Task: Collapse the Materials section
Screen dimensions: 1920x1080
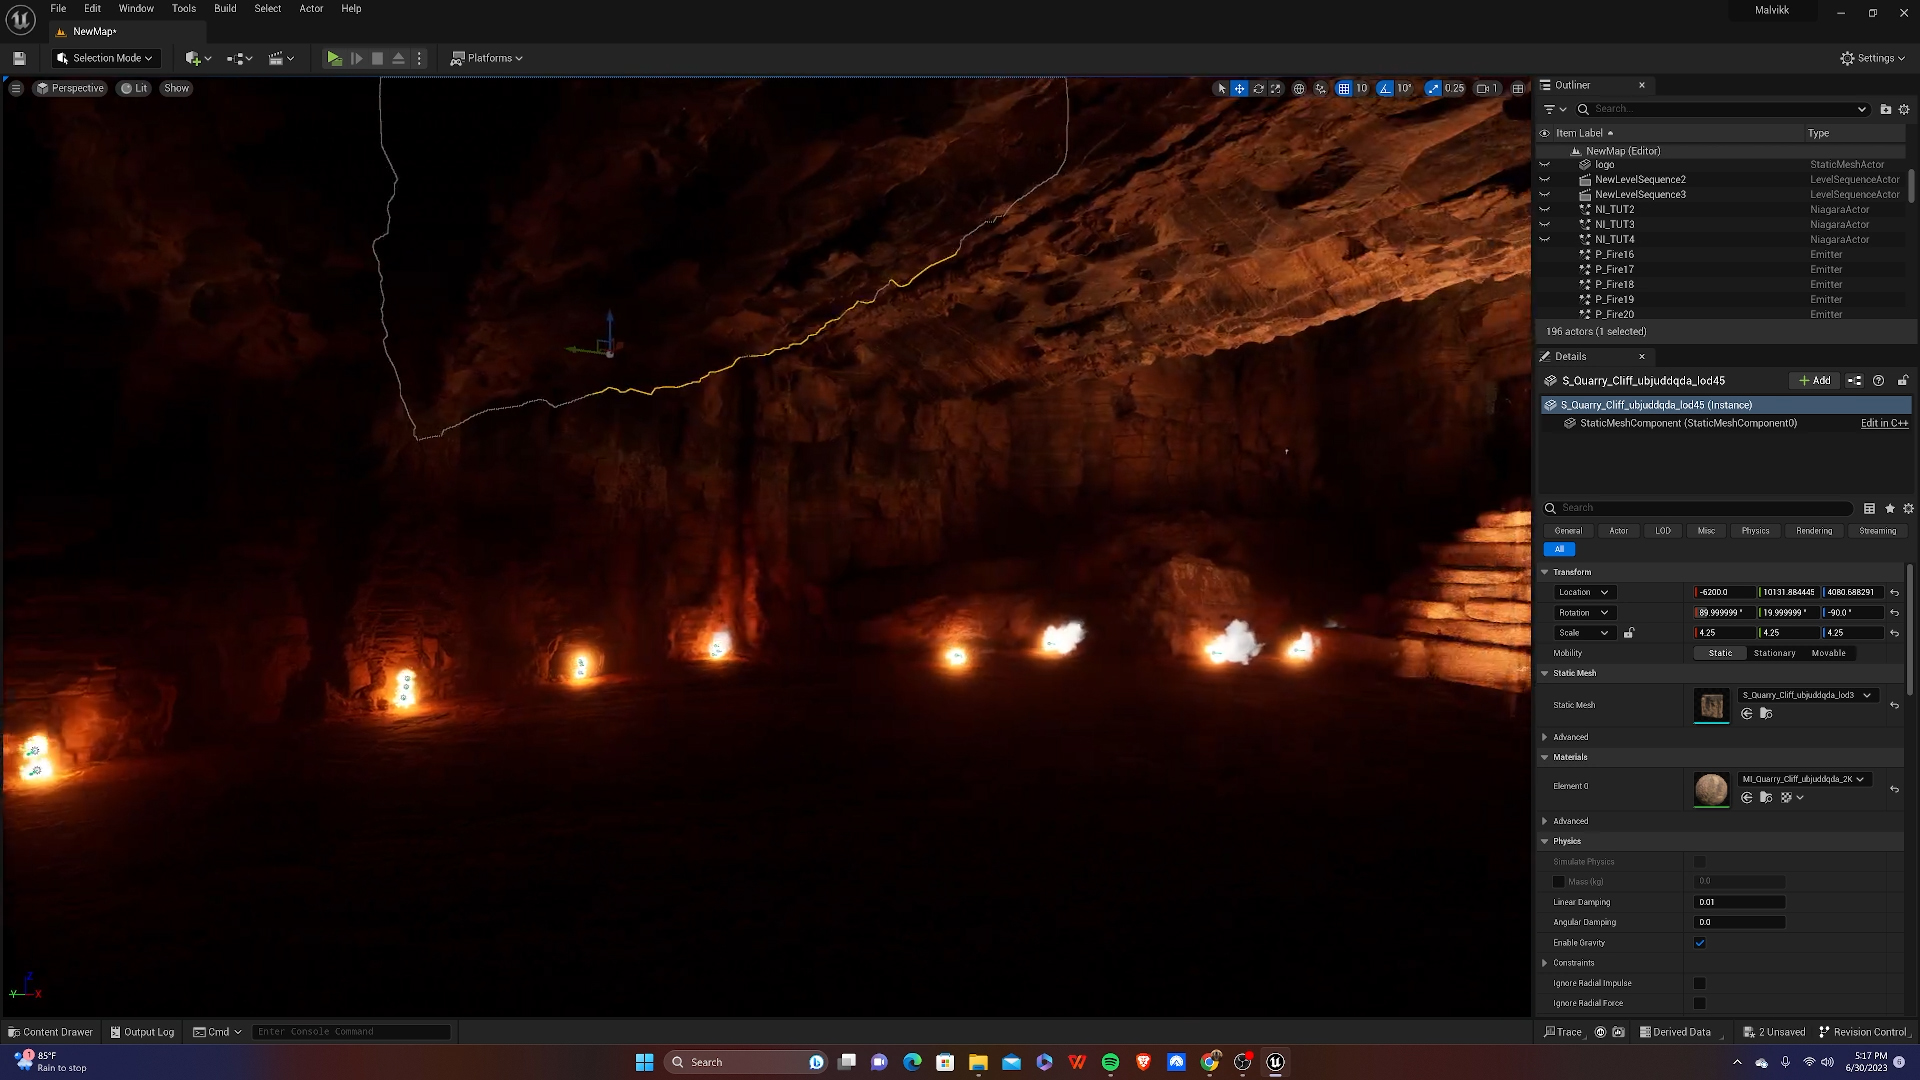Action: [x=1545, y=757]
